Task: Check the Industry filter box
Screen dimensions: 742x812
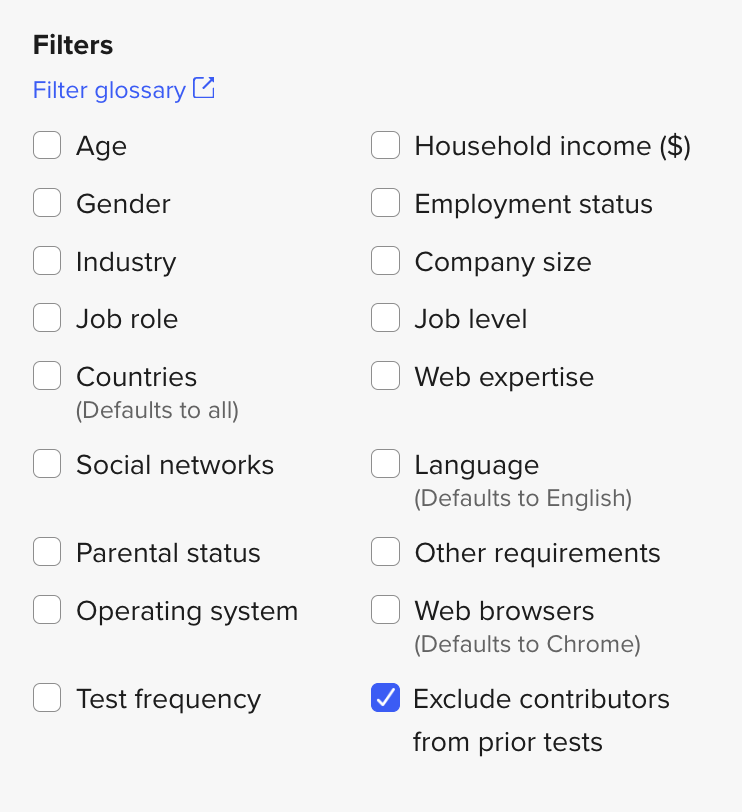Action: 47,261
